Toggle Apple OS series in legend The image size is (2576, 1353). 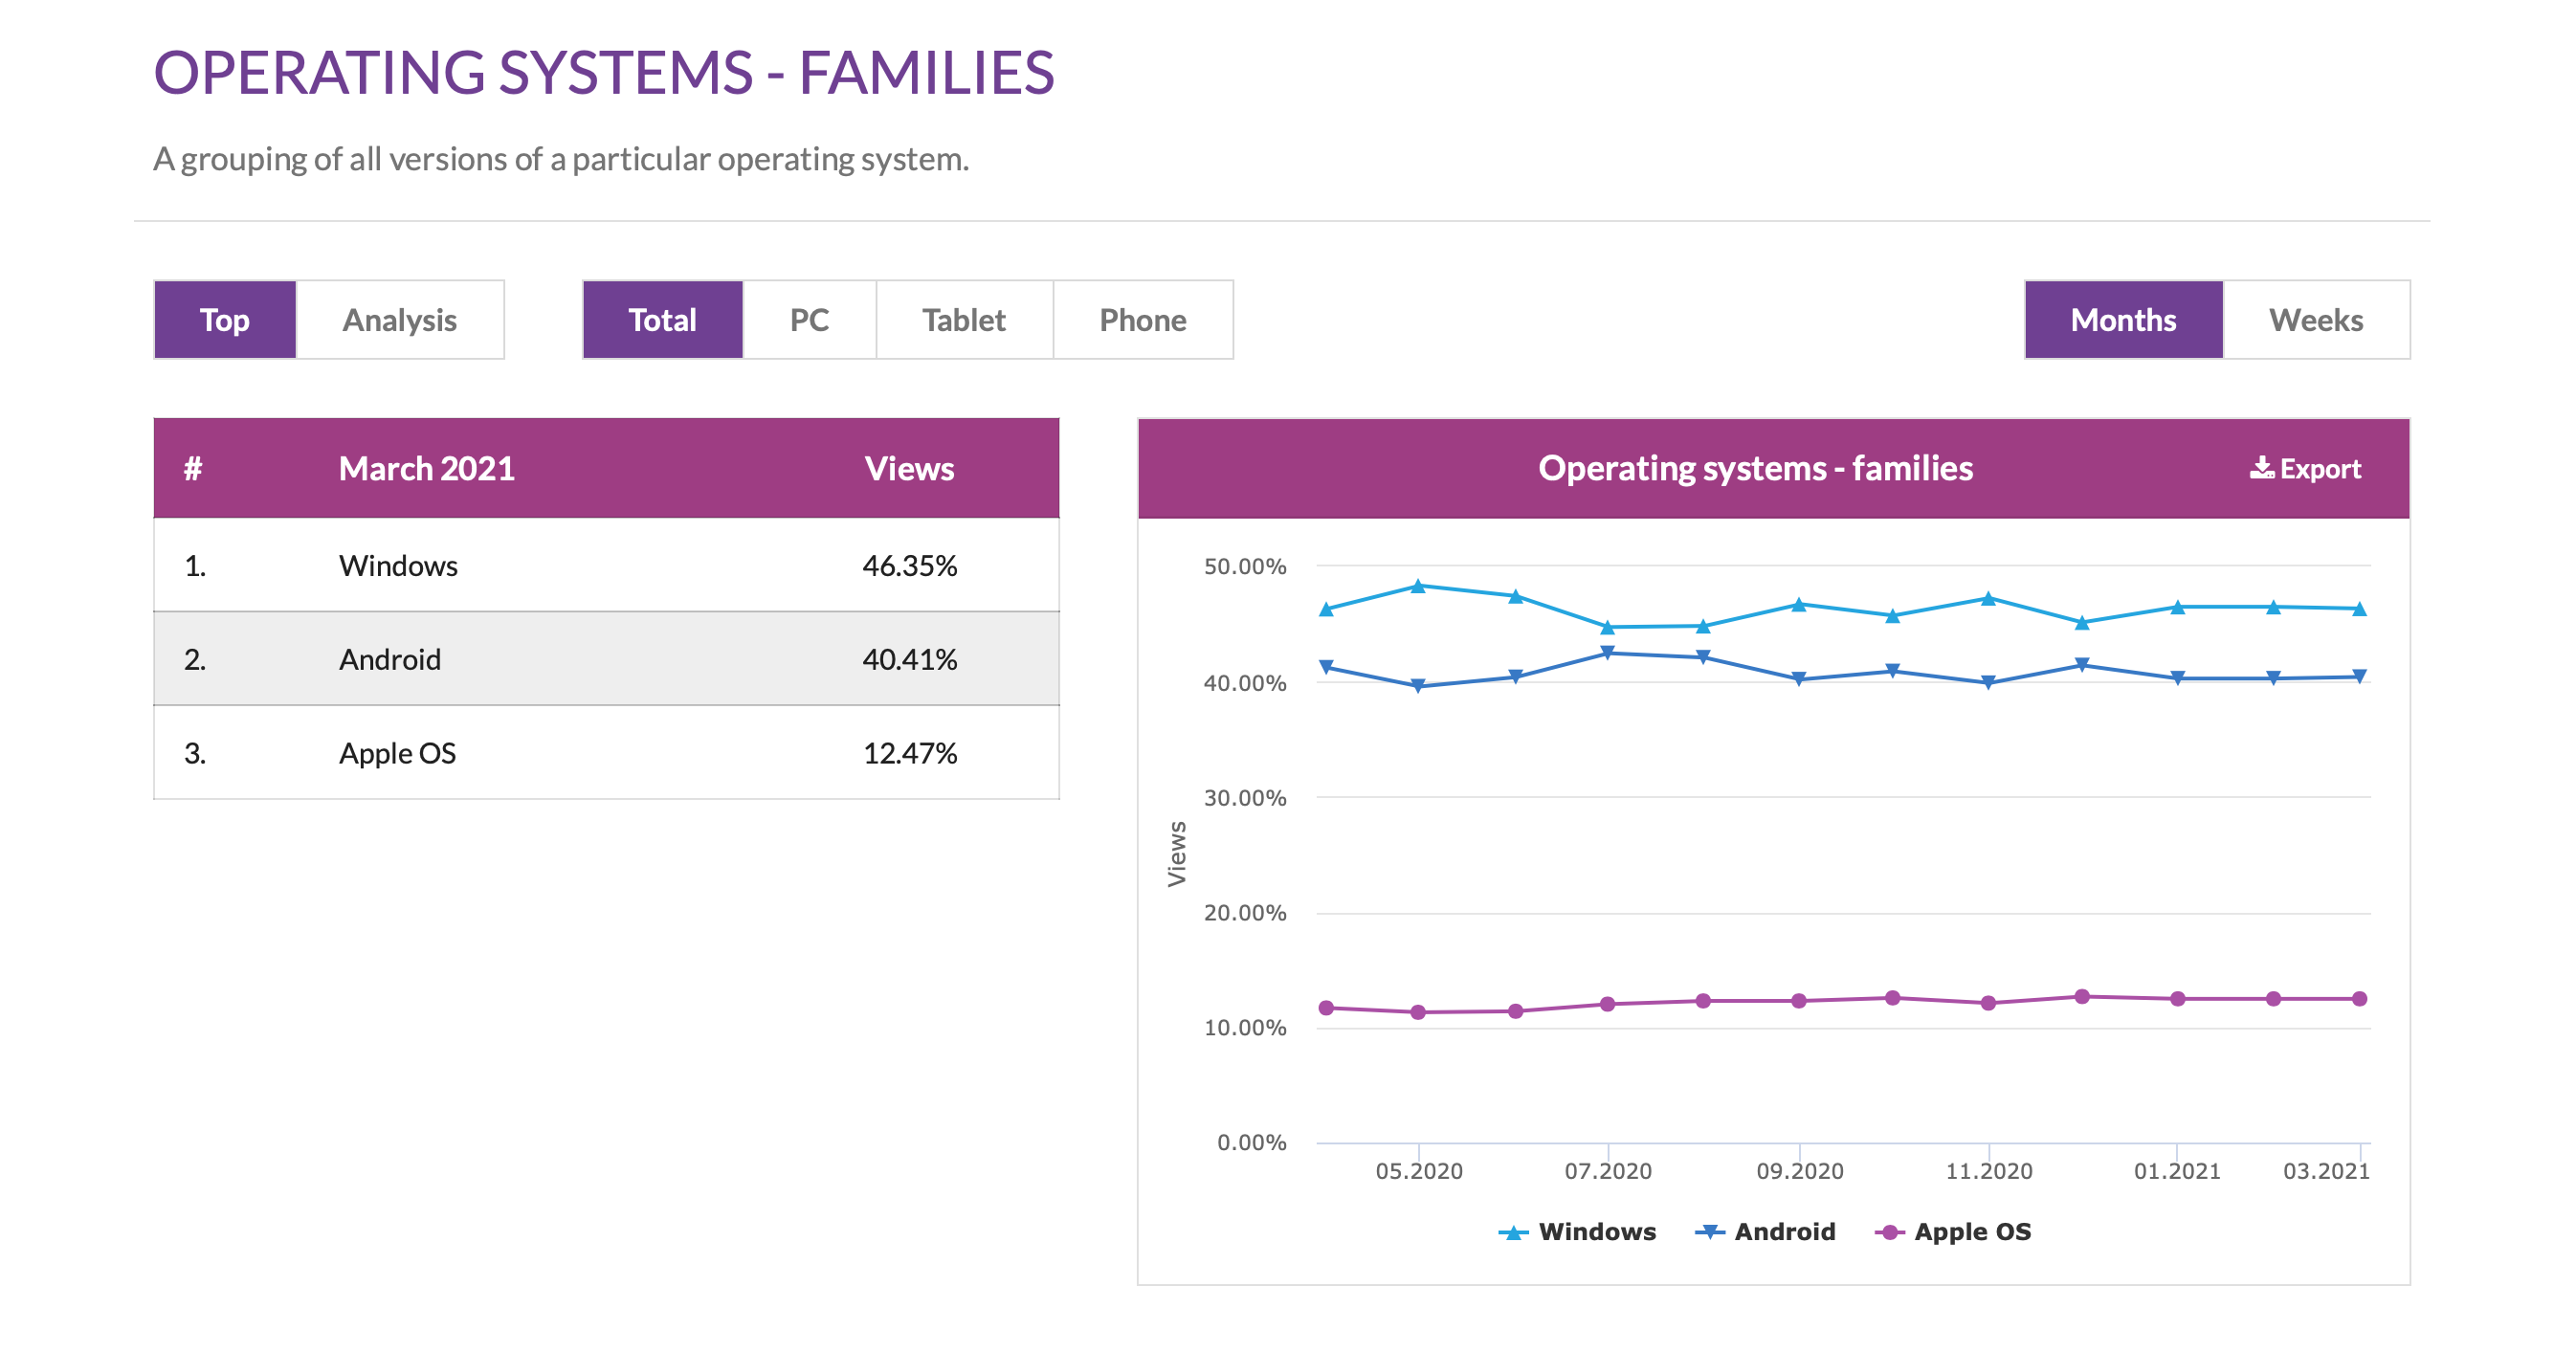1971,1231
